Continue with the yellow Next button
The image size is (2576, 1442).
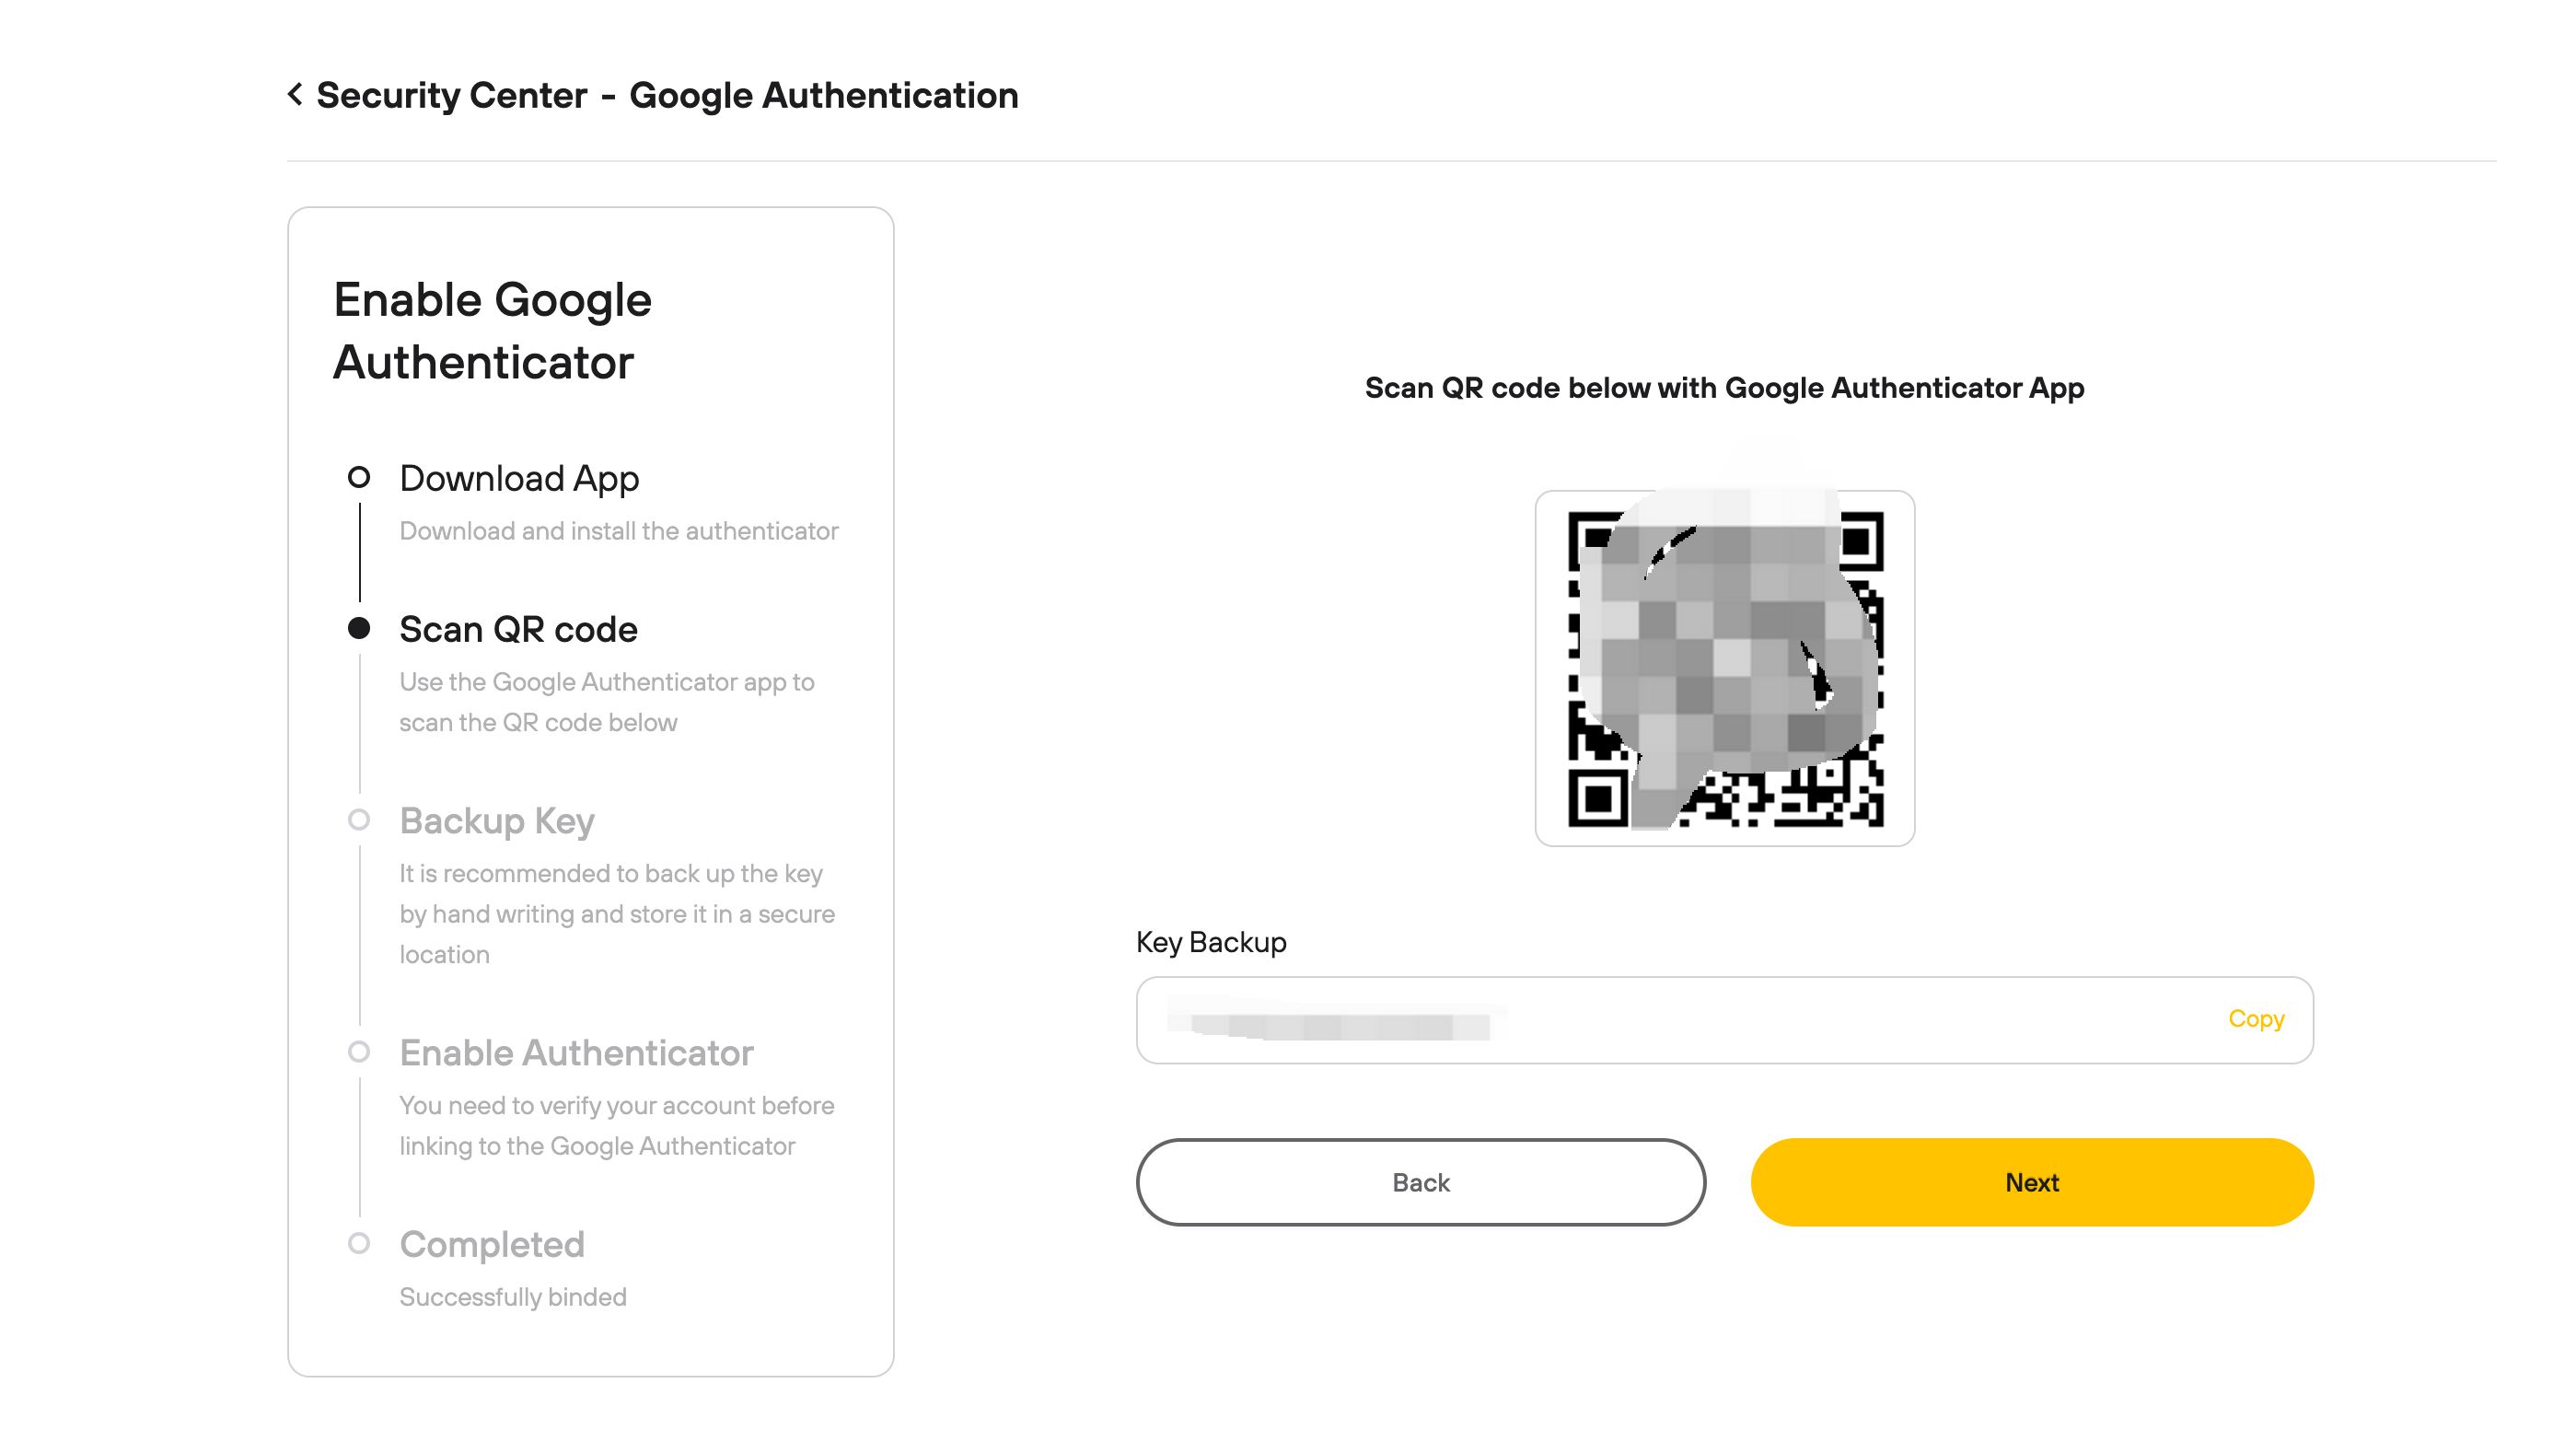click(2032, 1182)
